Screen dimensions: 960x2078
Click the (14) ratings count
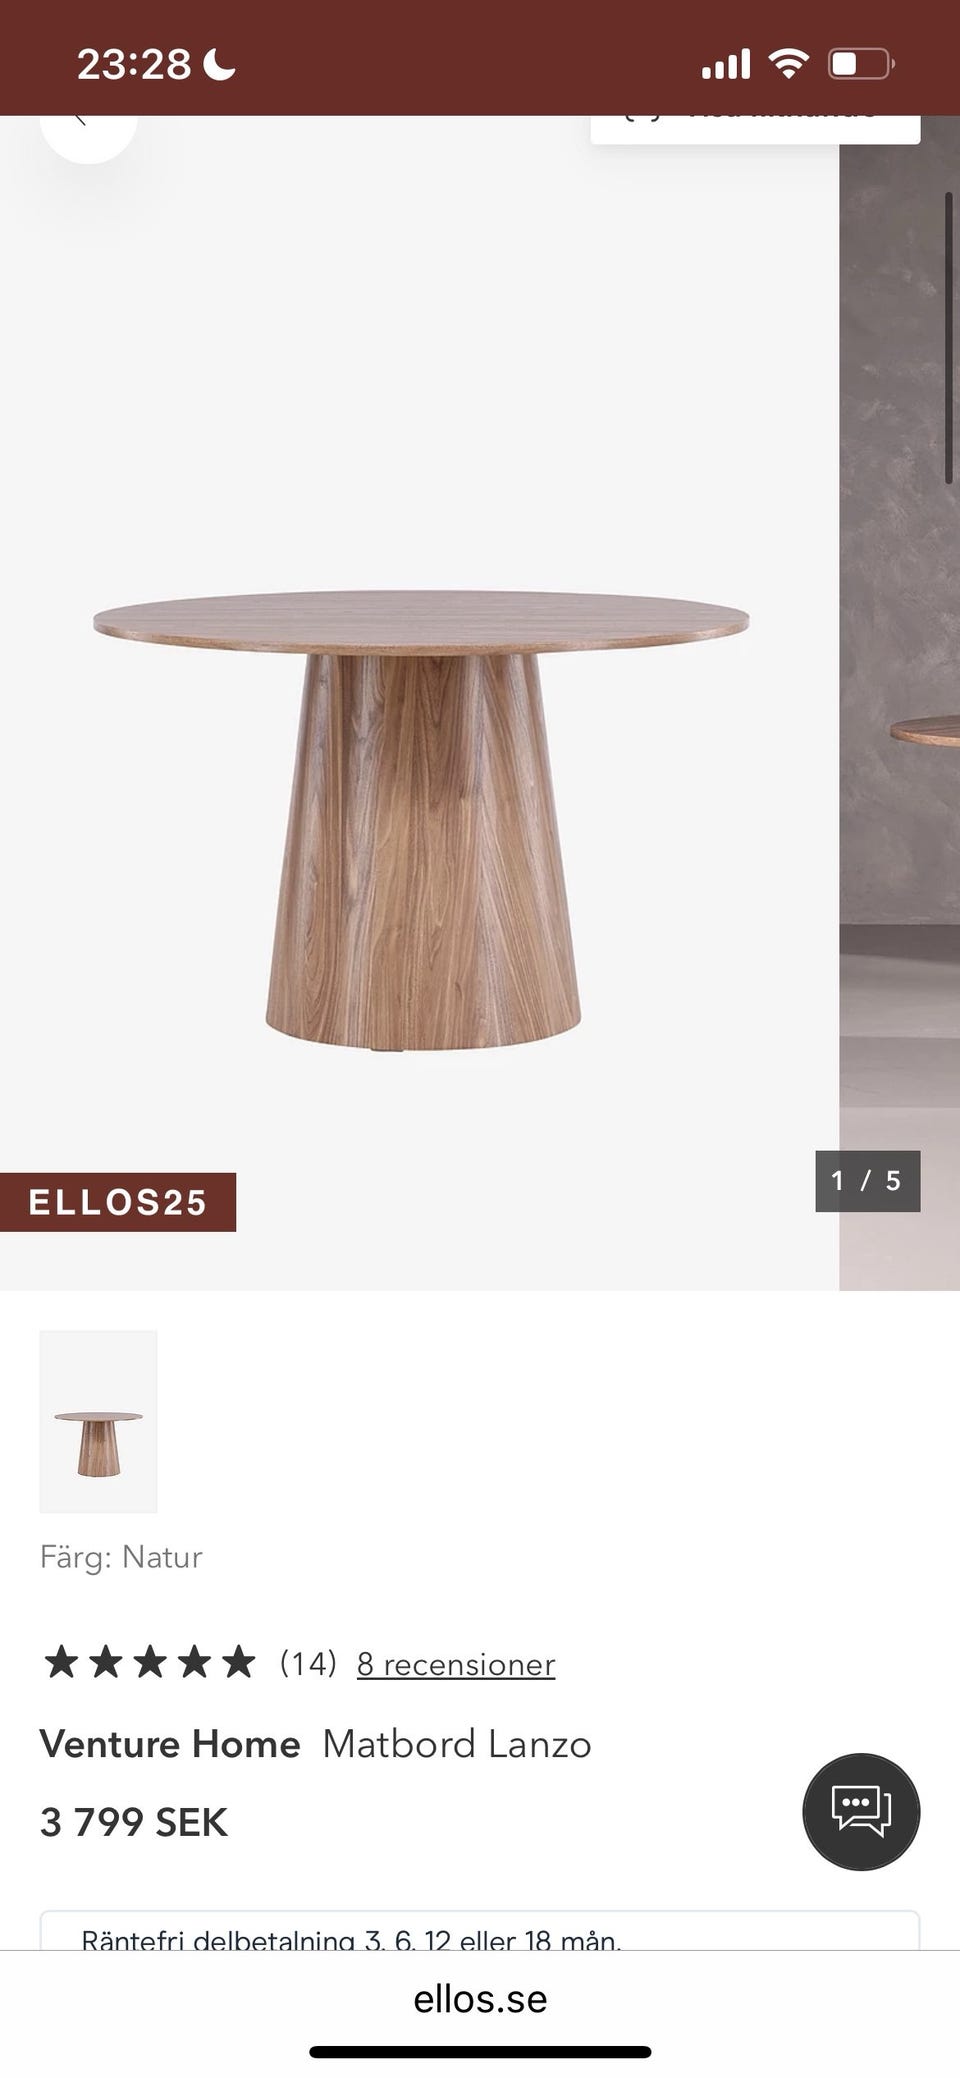[x=308, y=1663]
